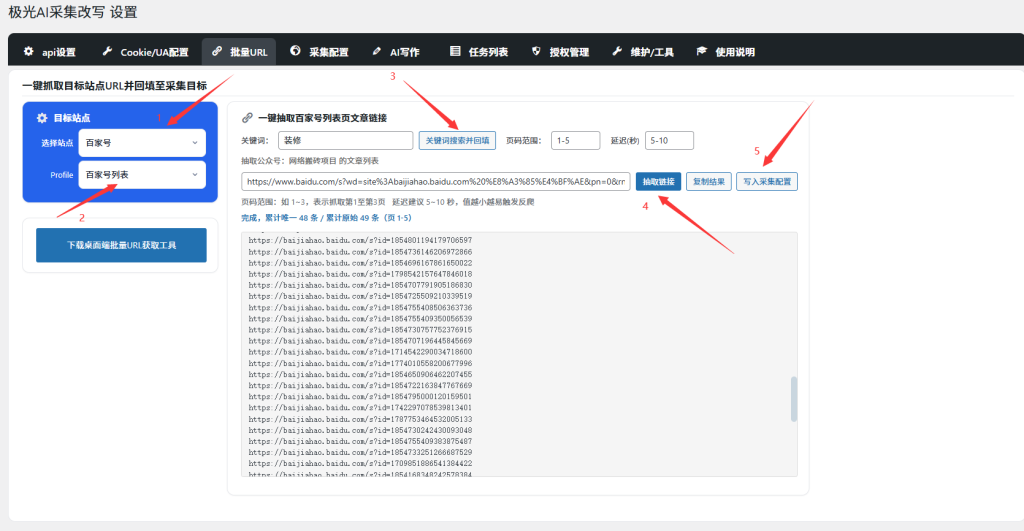This screenshot has height=531, width=1024.
Task: Click URL row ending in id=1854650906462207455
Action: [360, 374]
